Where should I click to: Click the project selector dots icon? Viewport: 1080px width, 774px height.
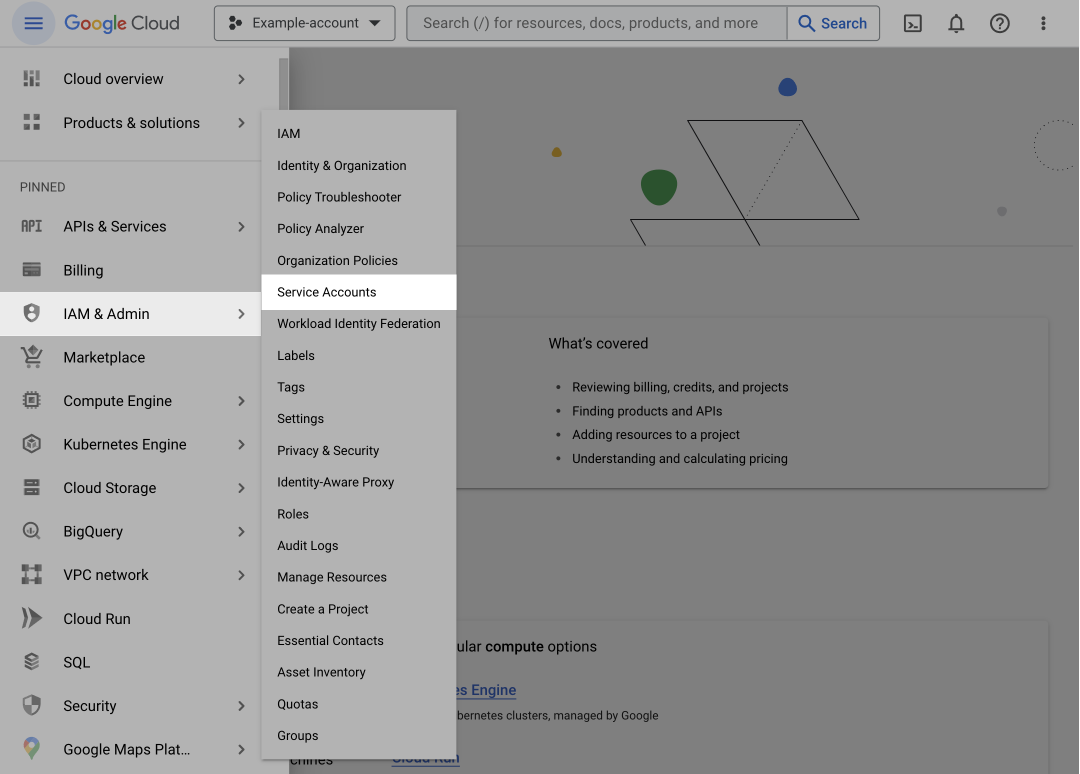(x=235, y=23)
